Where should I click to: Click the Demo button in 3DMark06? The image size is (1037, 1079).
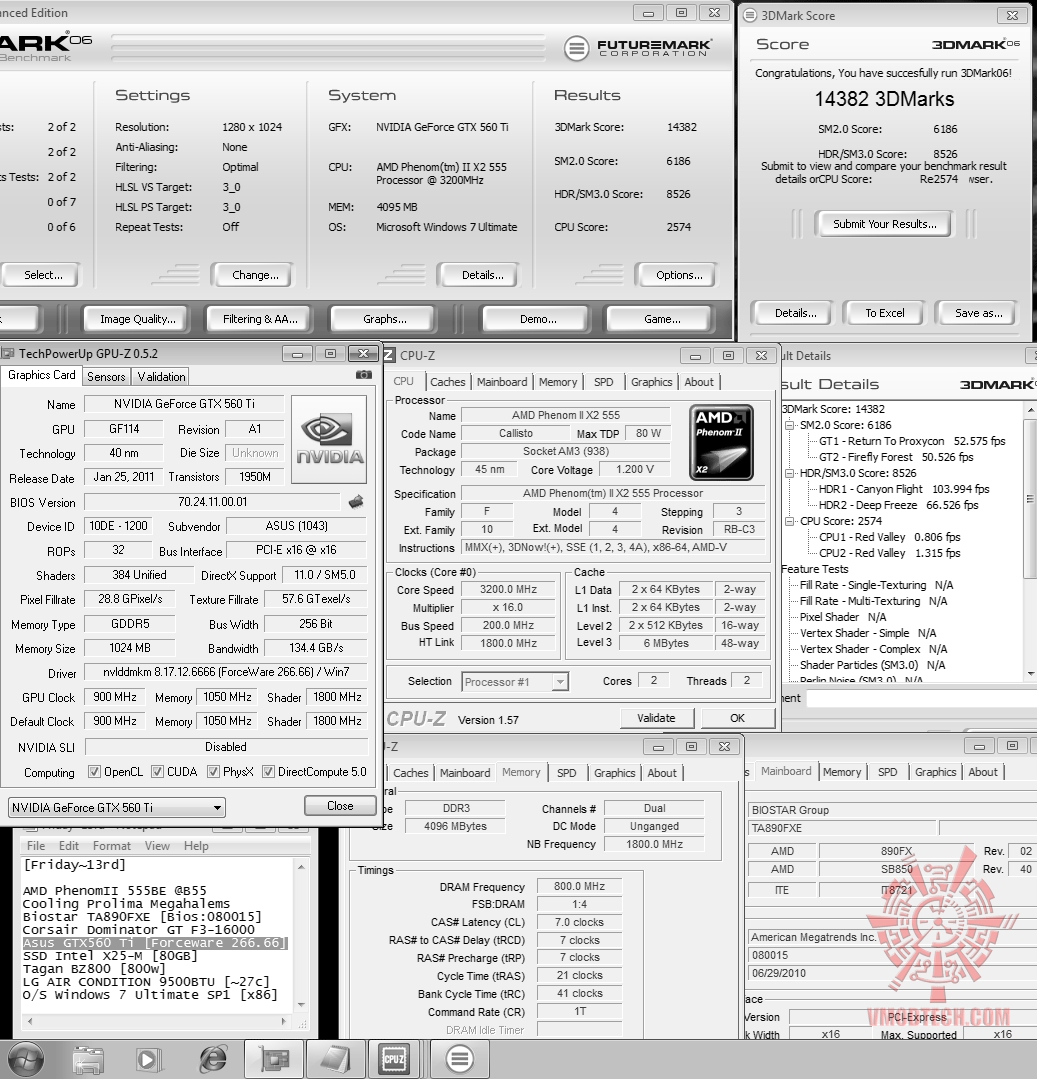pyautogui.click(x=538, y=319)
